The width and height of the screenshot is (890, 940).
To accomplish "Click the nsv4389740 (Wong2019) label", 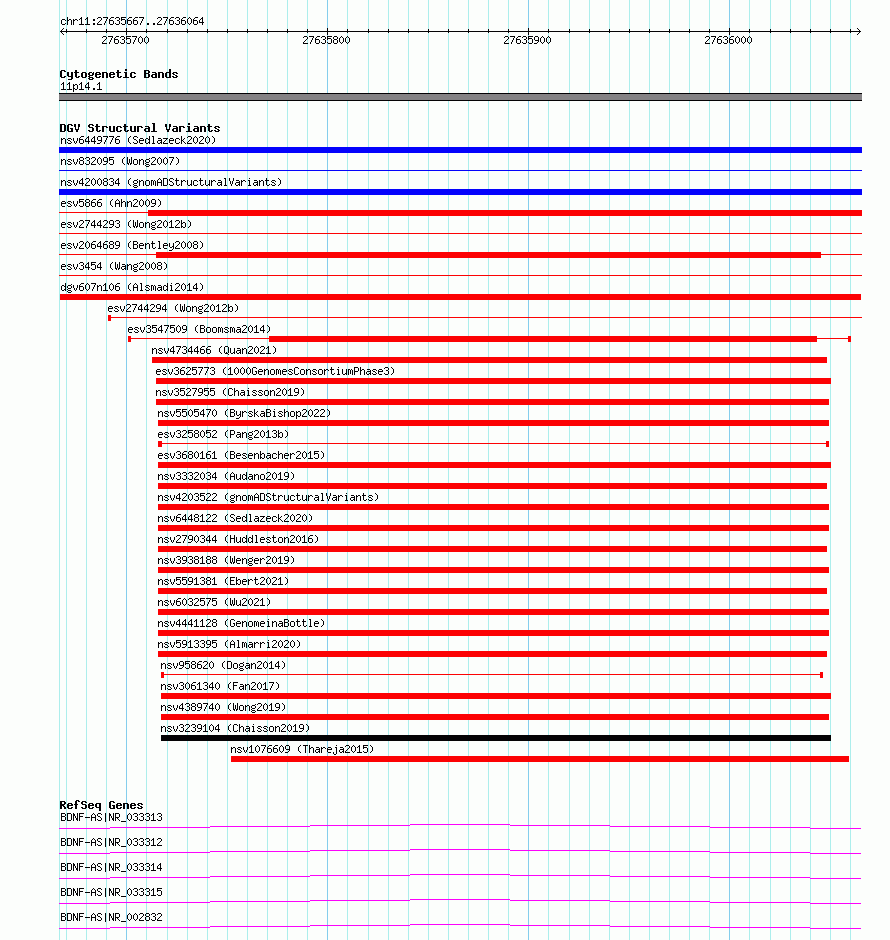I will [223, 707].
